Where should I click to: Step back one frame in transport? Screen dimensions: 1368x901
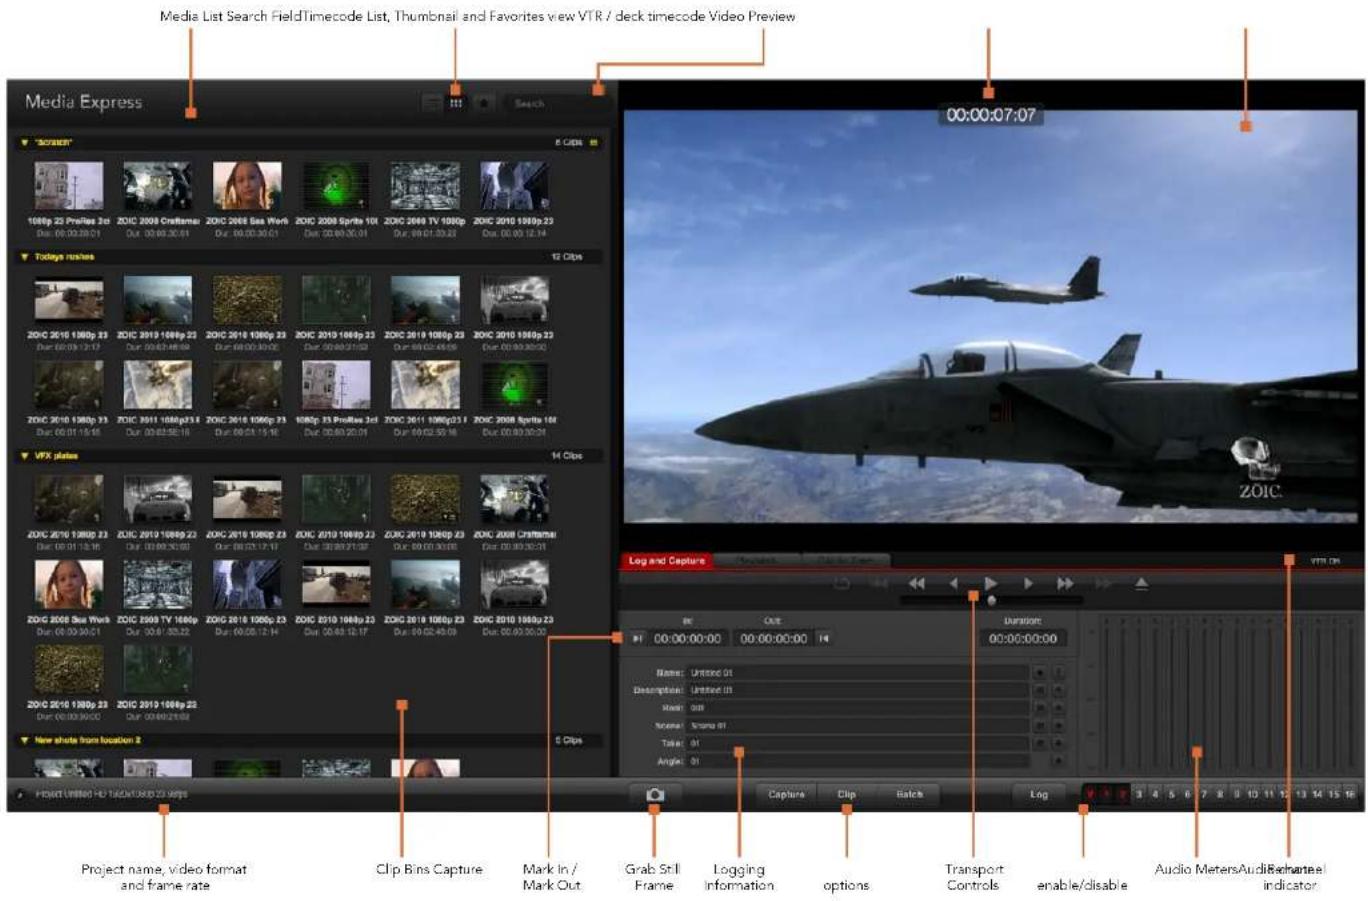tap(953, 583)
